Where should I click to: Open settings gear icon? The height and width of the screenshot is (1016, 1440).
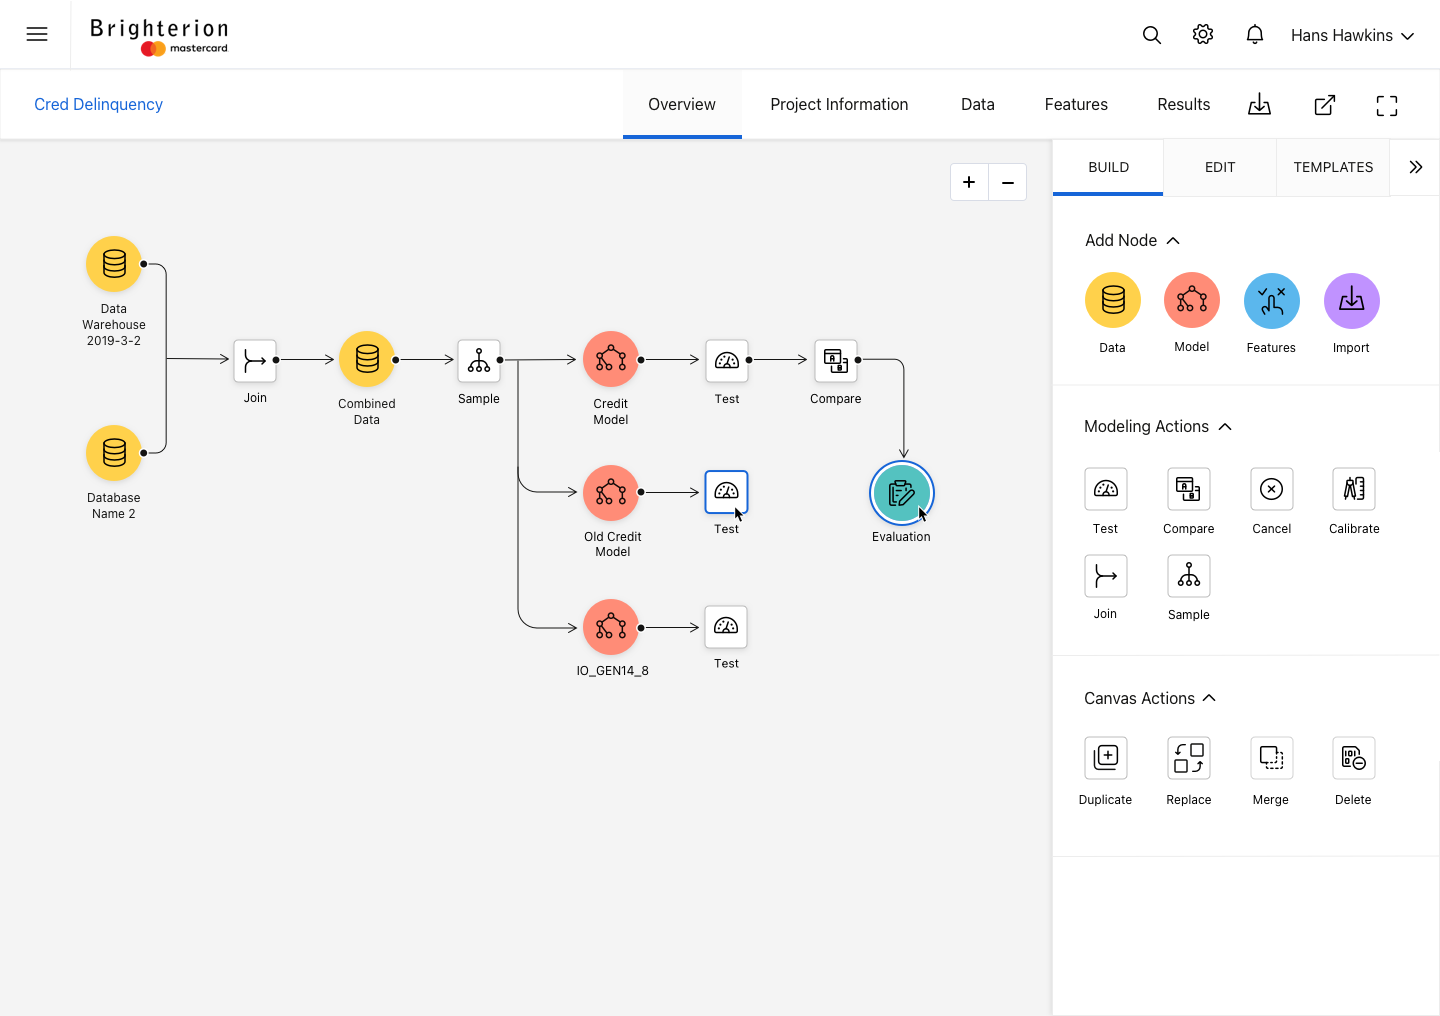1203,35
